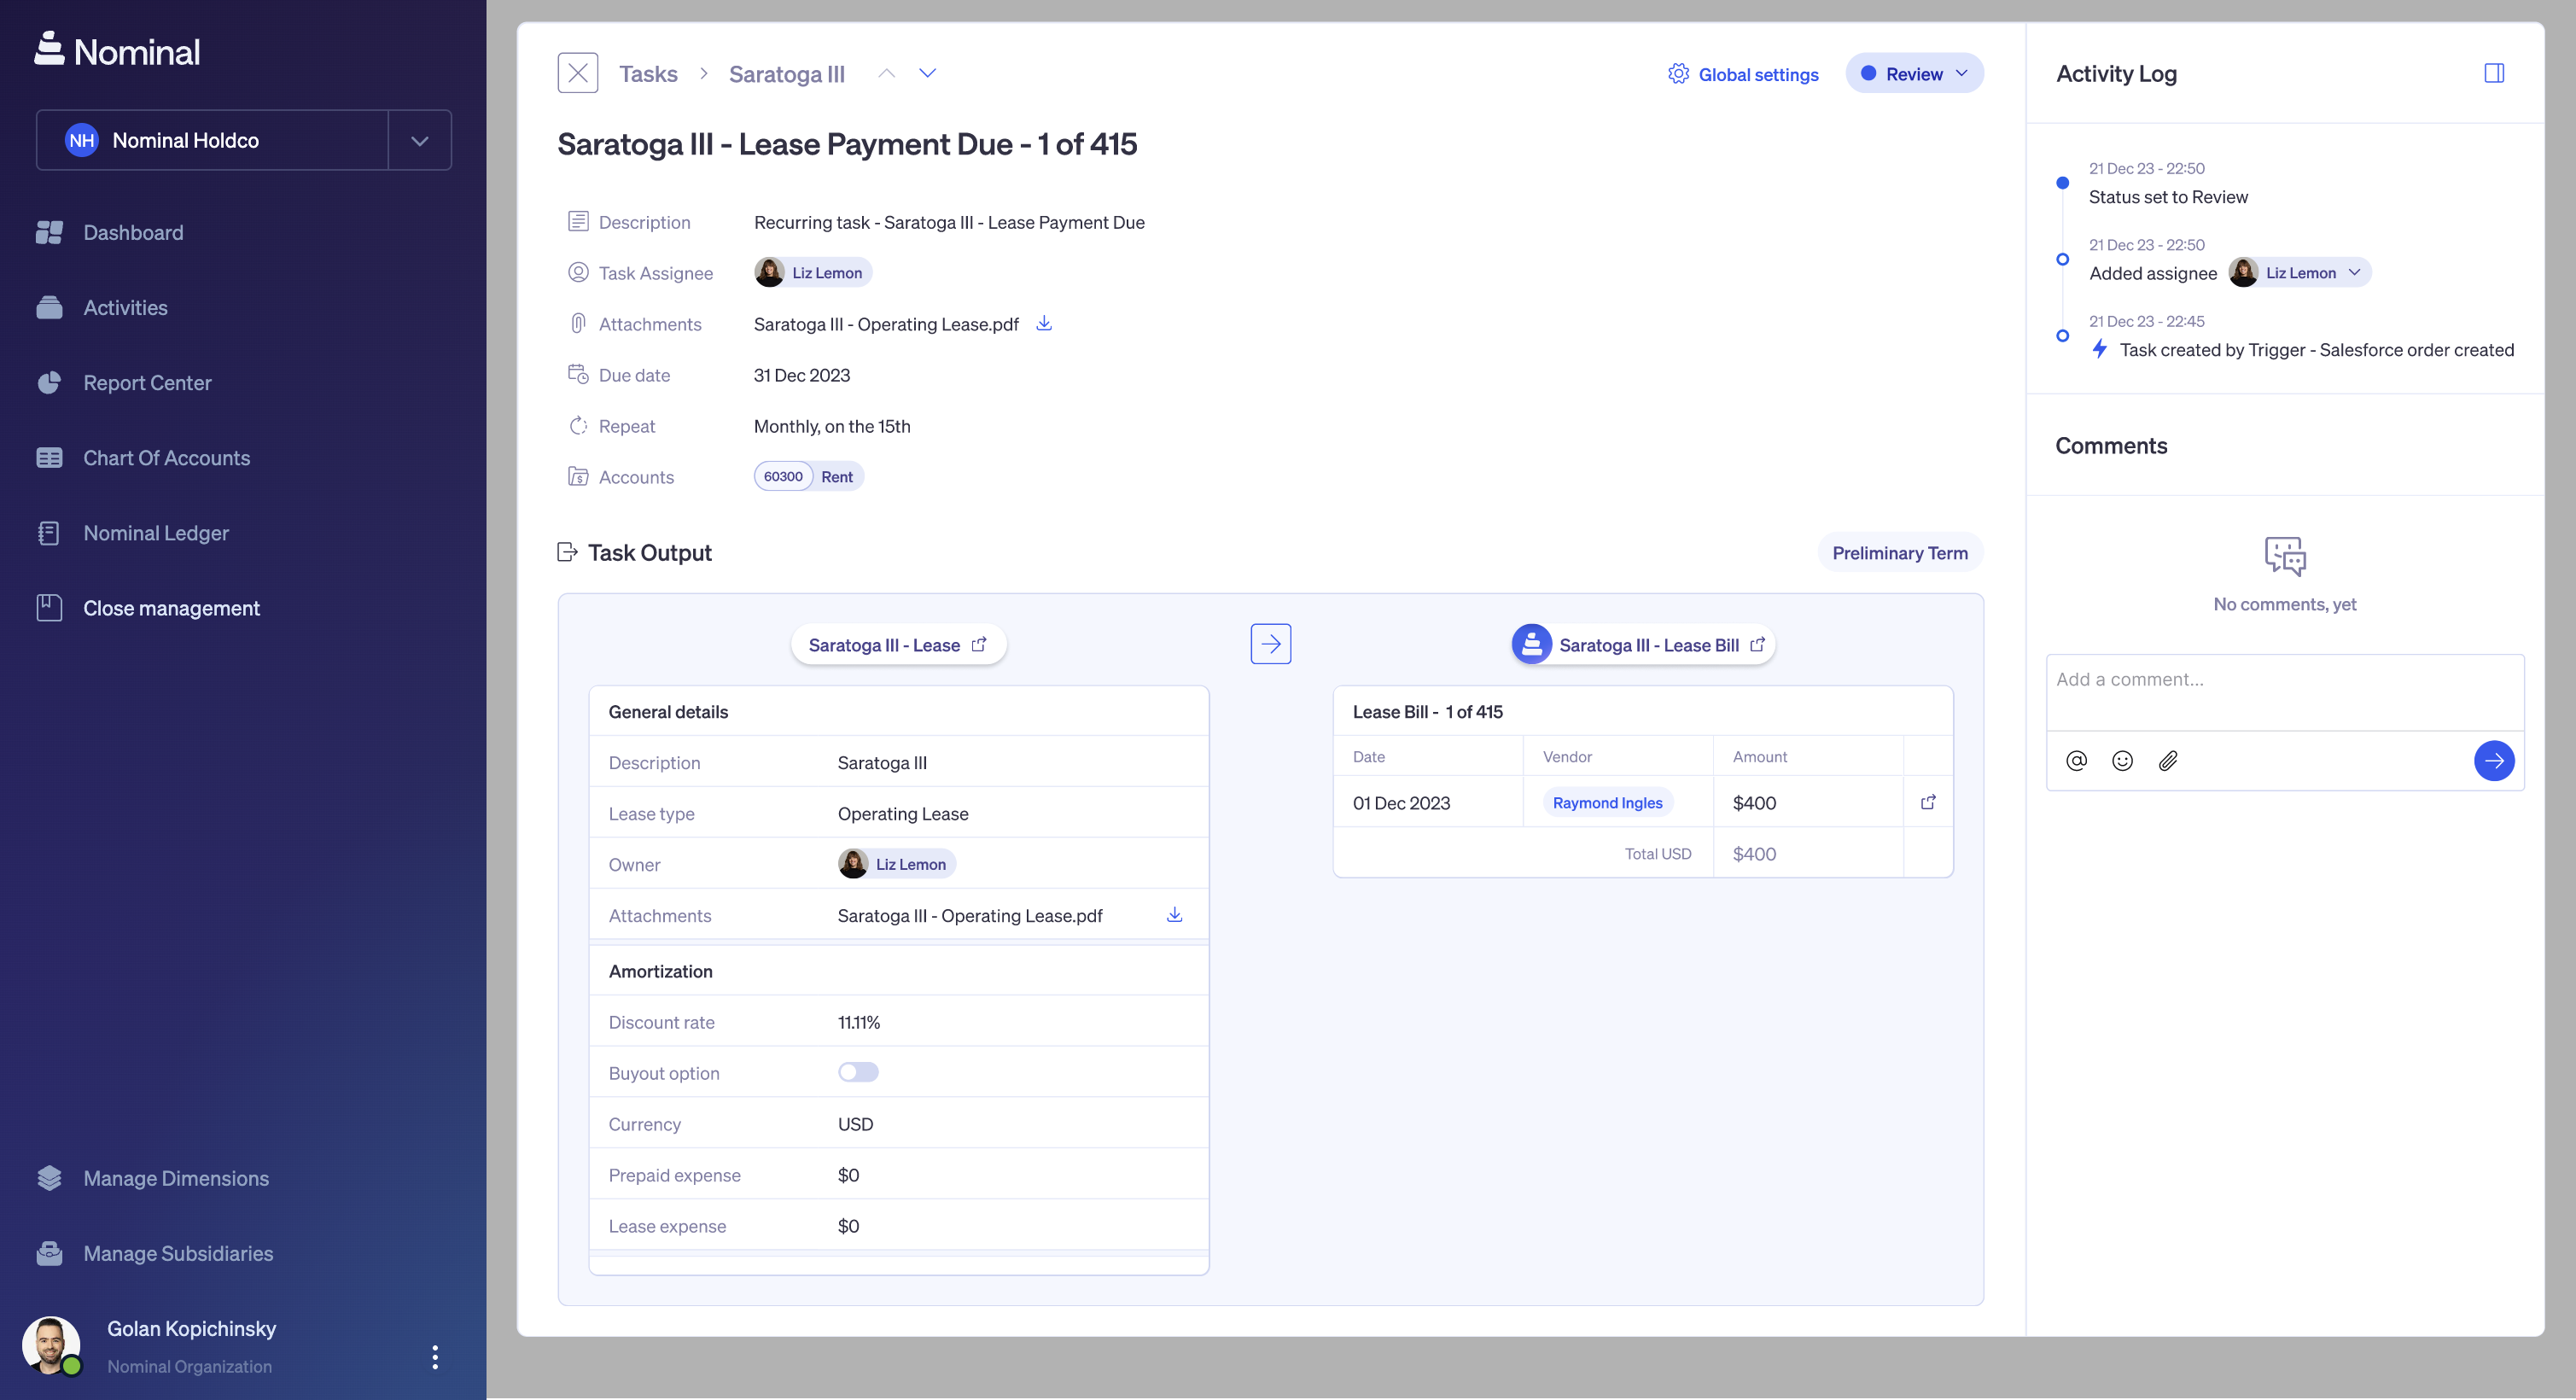This screenshot has height=1400, width=2576.
Task: Close the task with X button
Action: [x=577, y=73]
